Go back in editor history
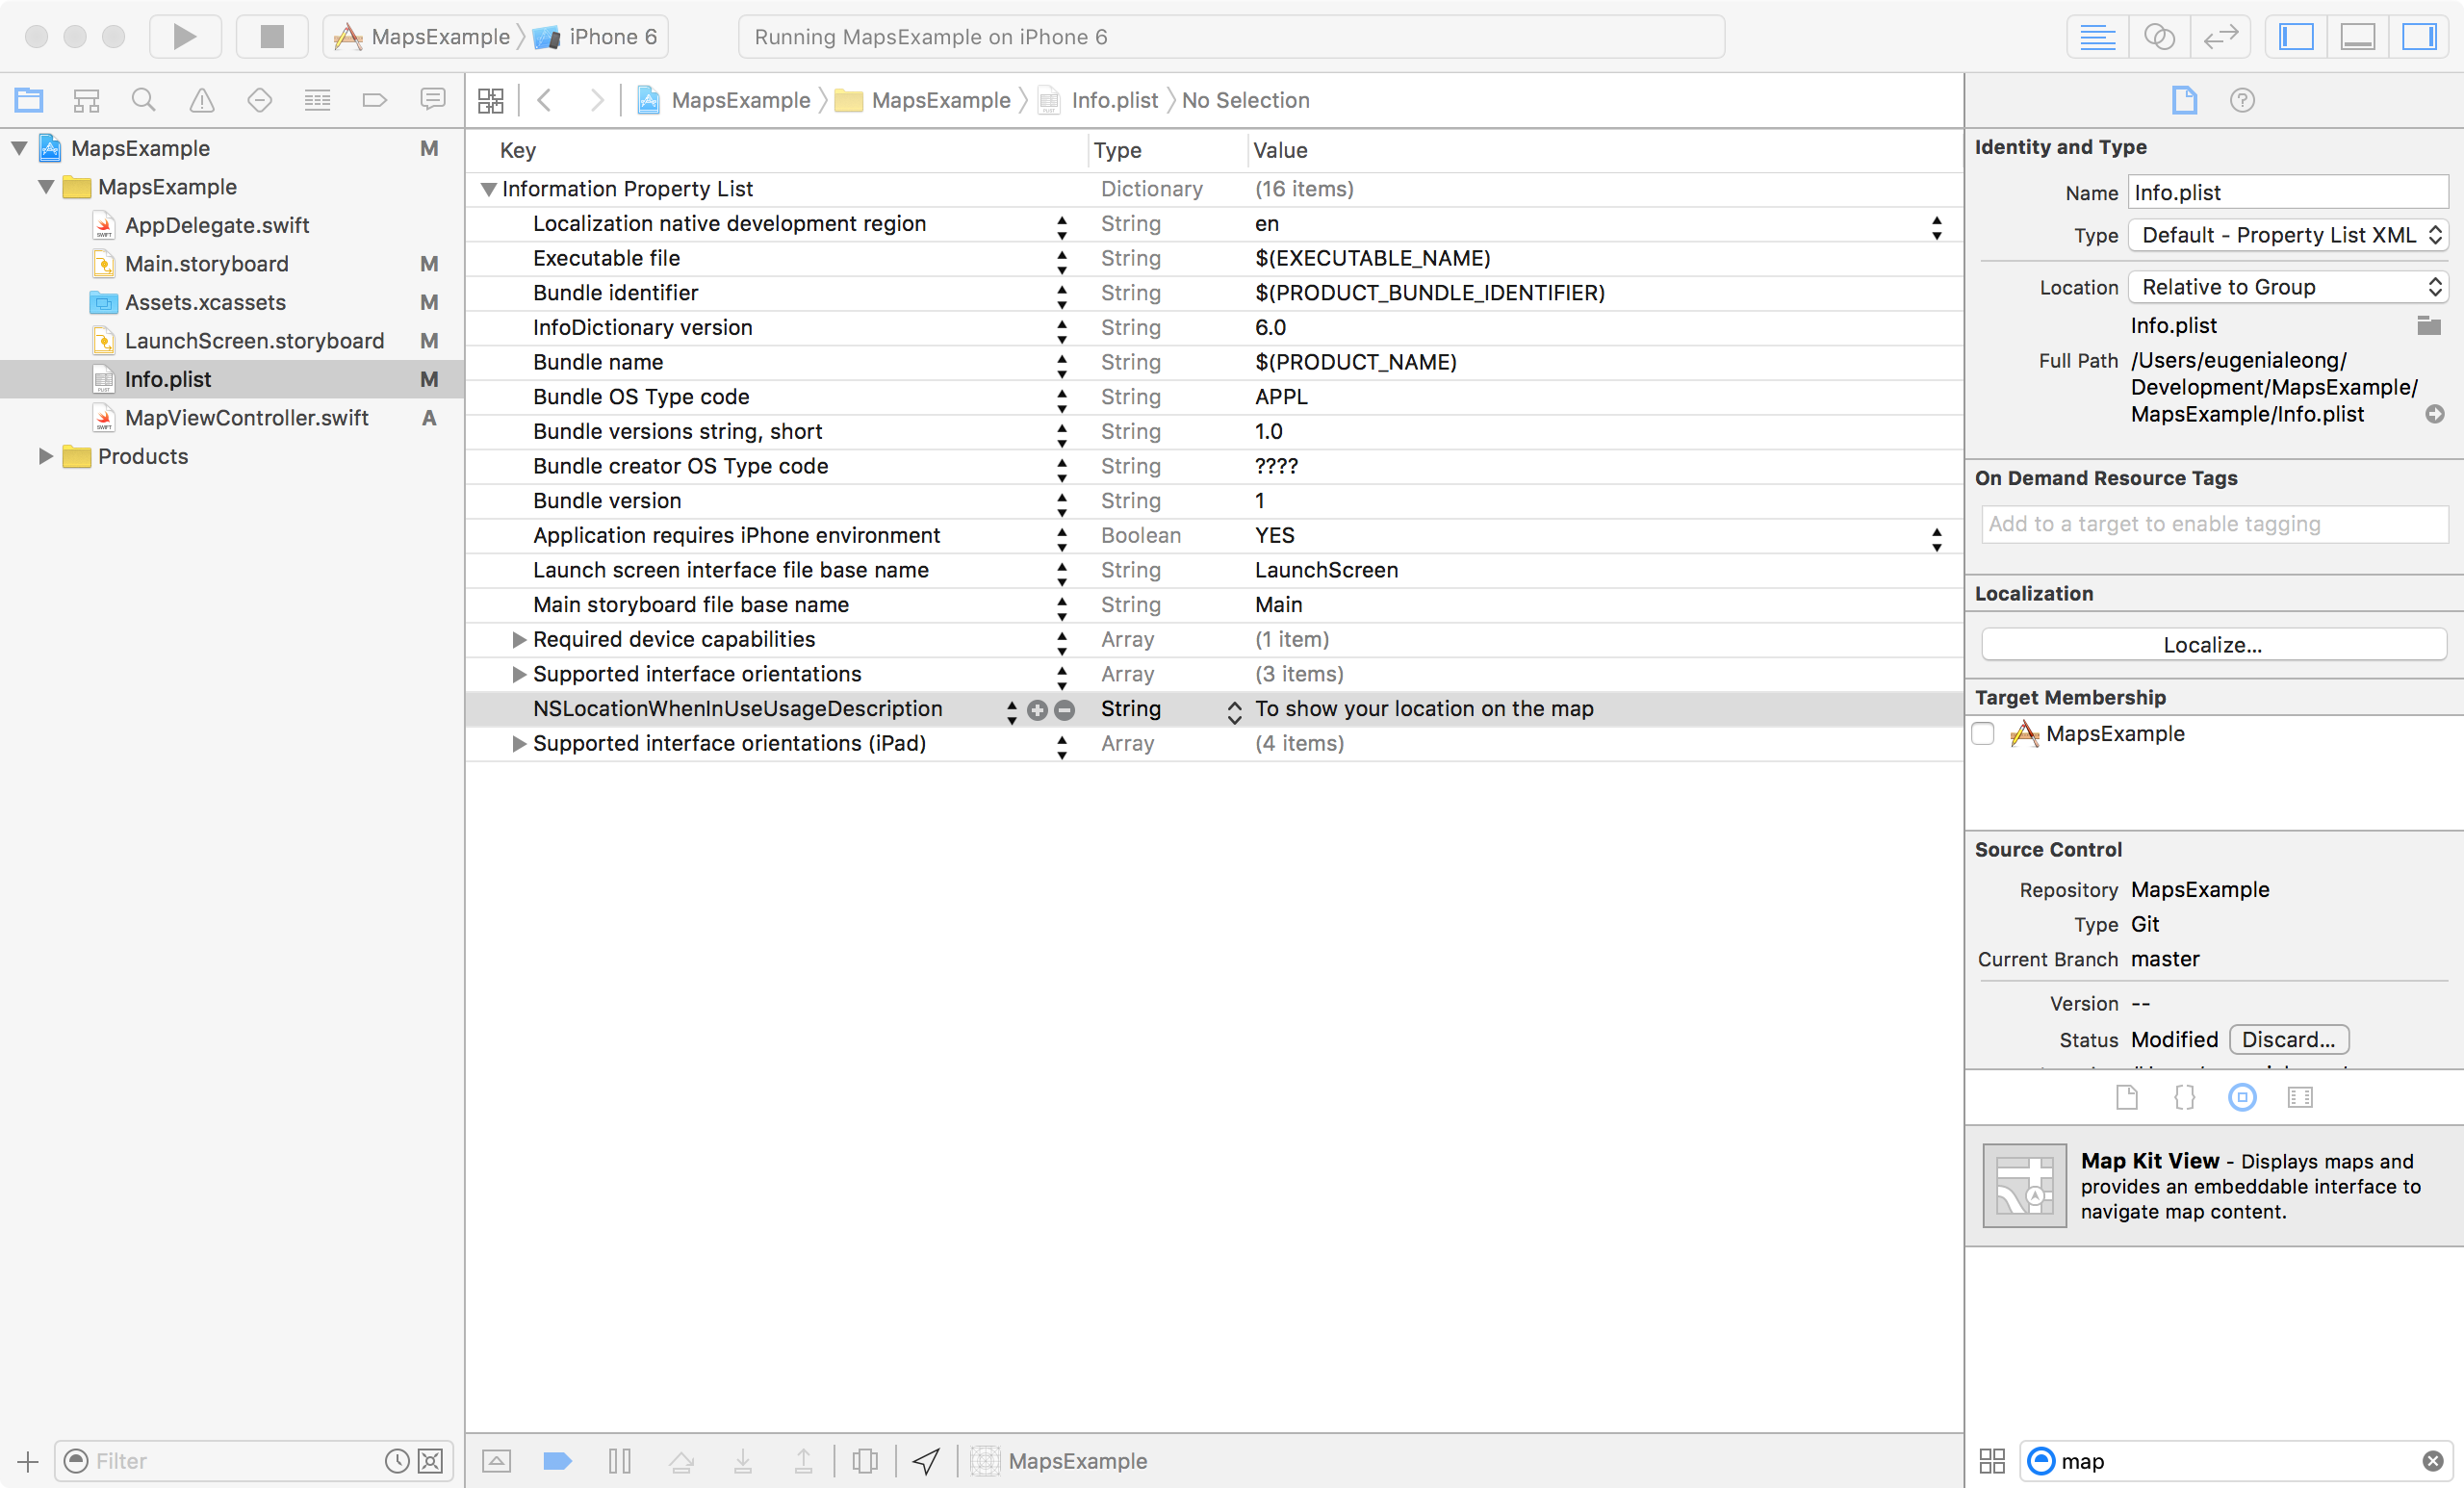This screenshot has width=2464, height=1488. click(545, 100)
